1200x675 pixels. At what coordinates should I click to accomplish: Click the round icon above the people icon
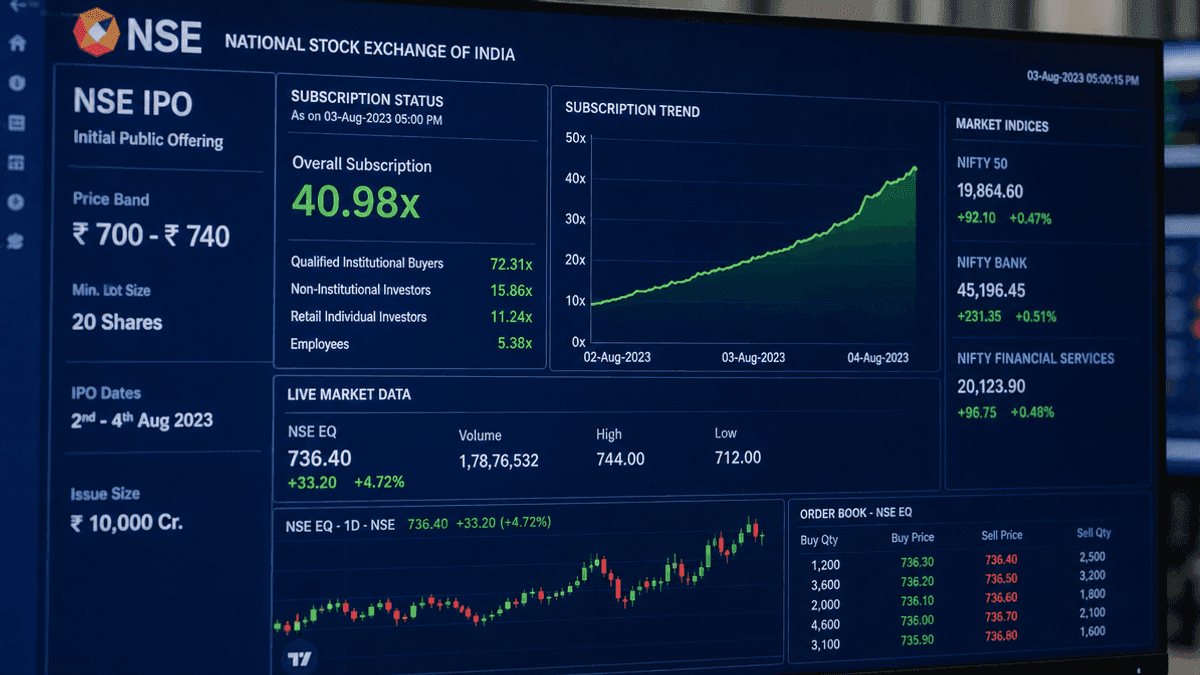click(x=16, y=202)
